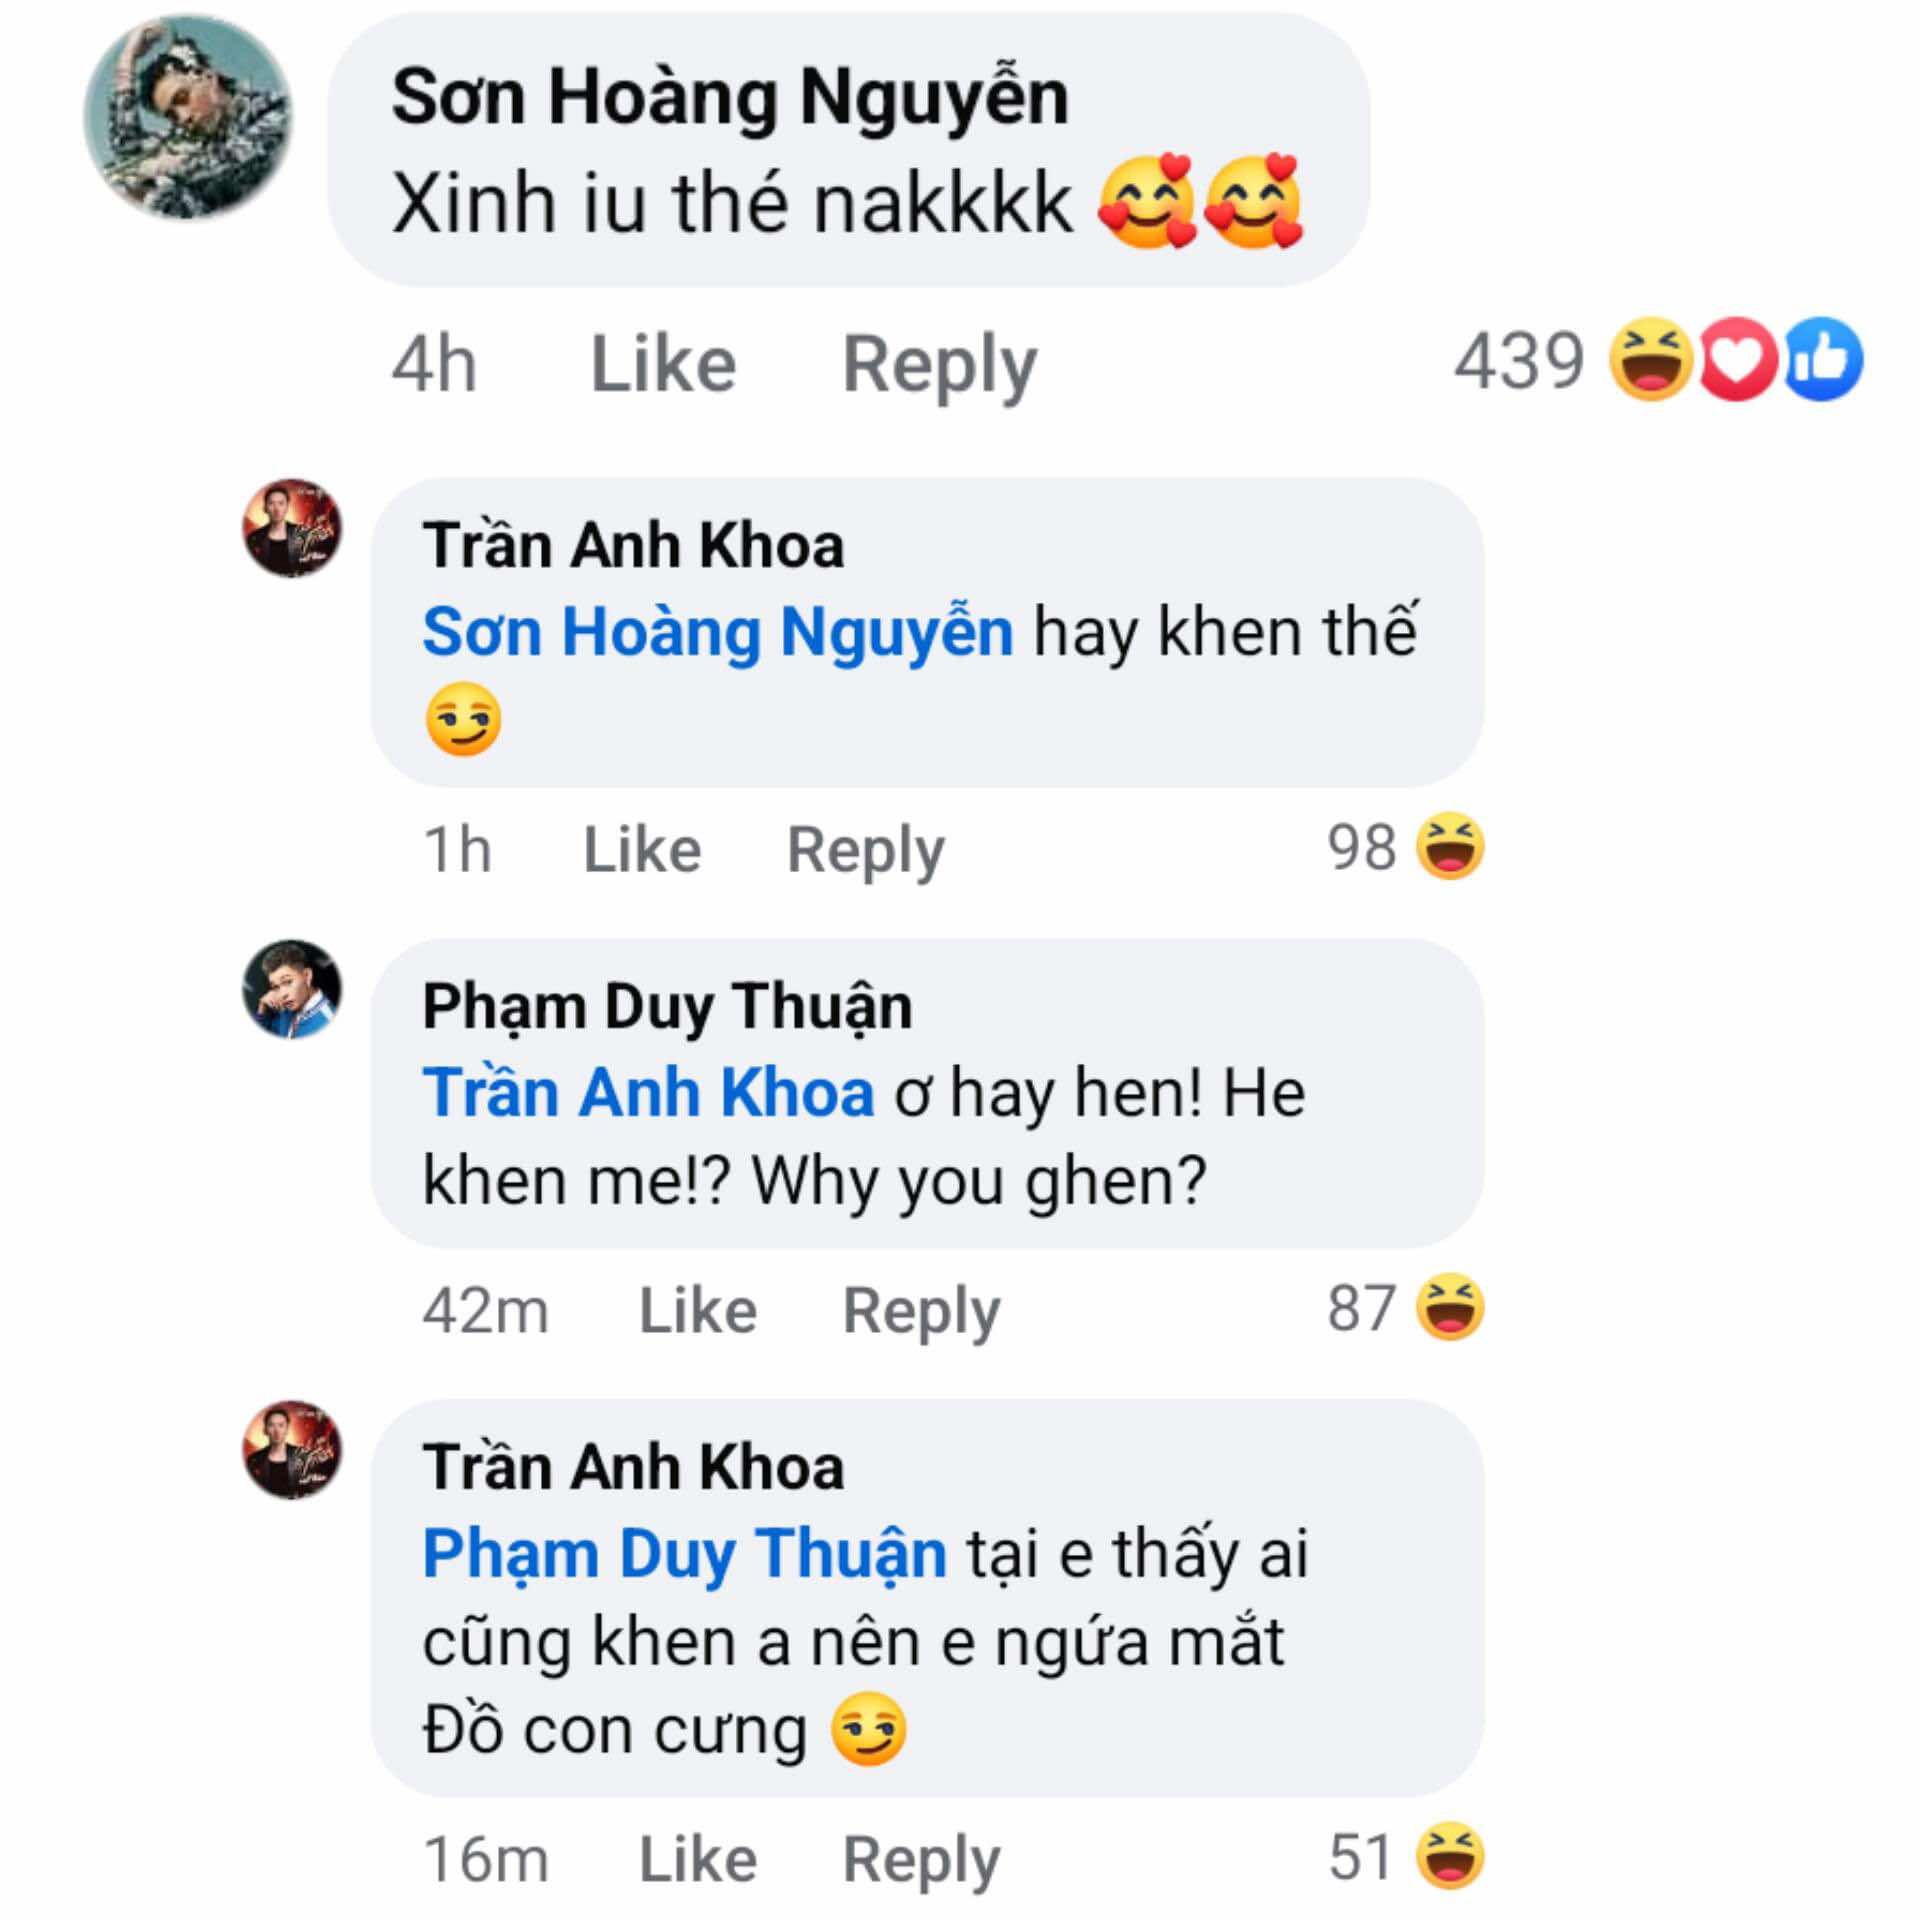Open Phạm Duy Thuận's avatar thumbnail
This screenshot has height=1920, width=1920.
[x=292, y=989]
